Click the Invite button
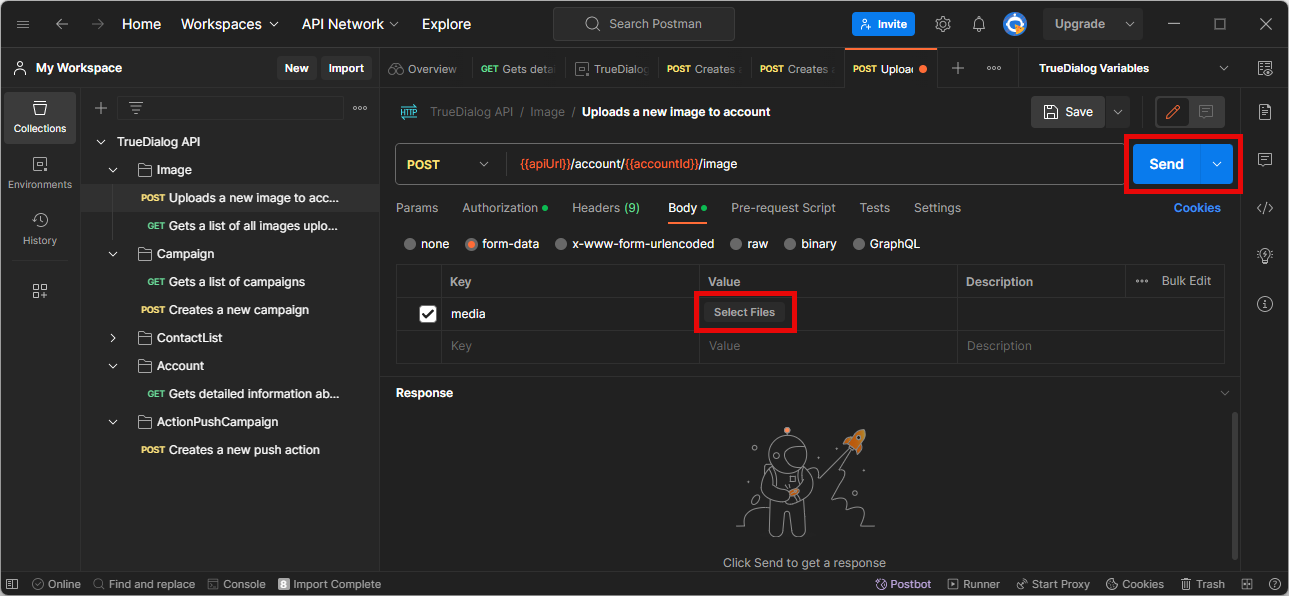 (x=884, y=24)
